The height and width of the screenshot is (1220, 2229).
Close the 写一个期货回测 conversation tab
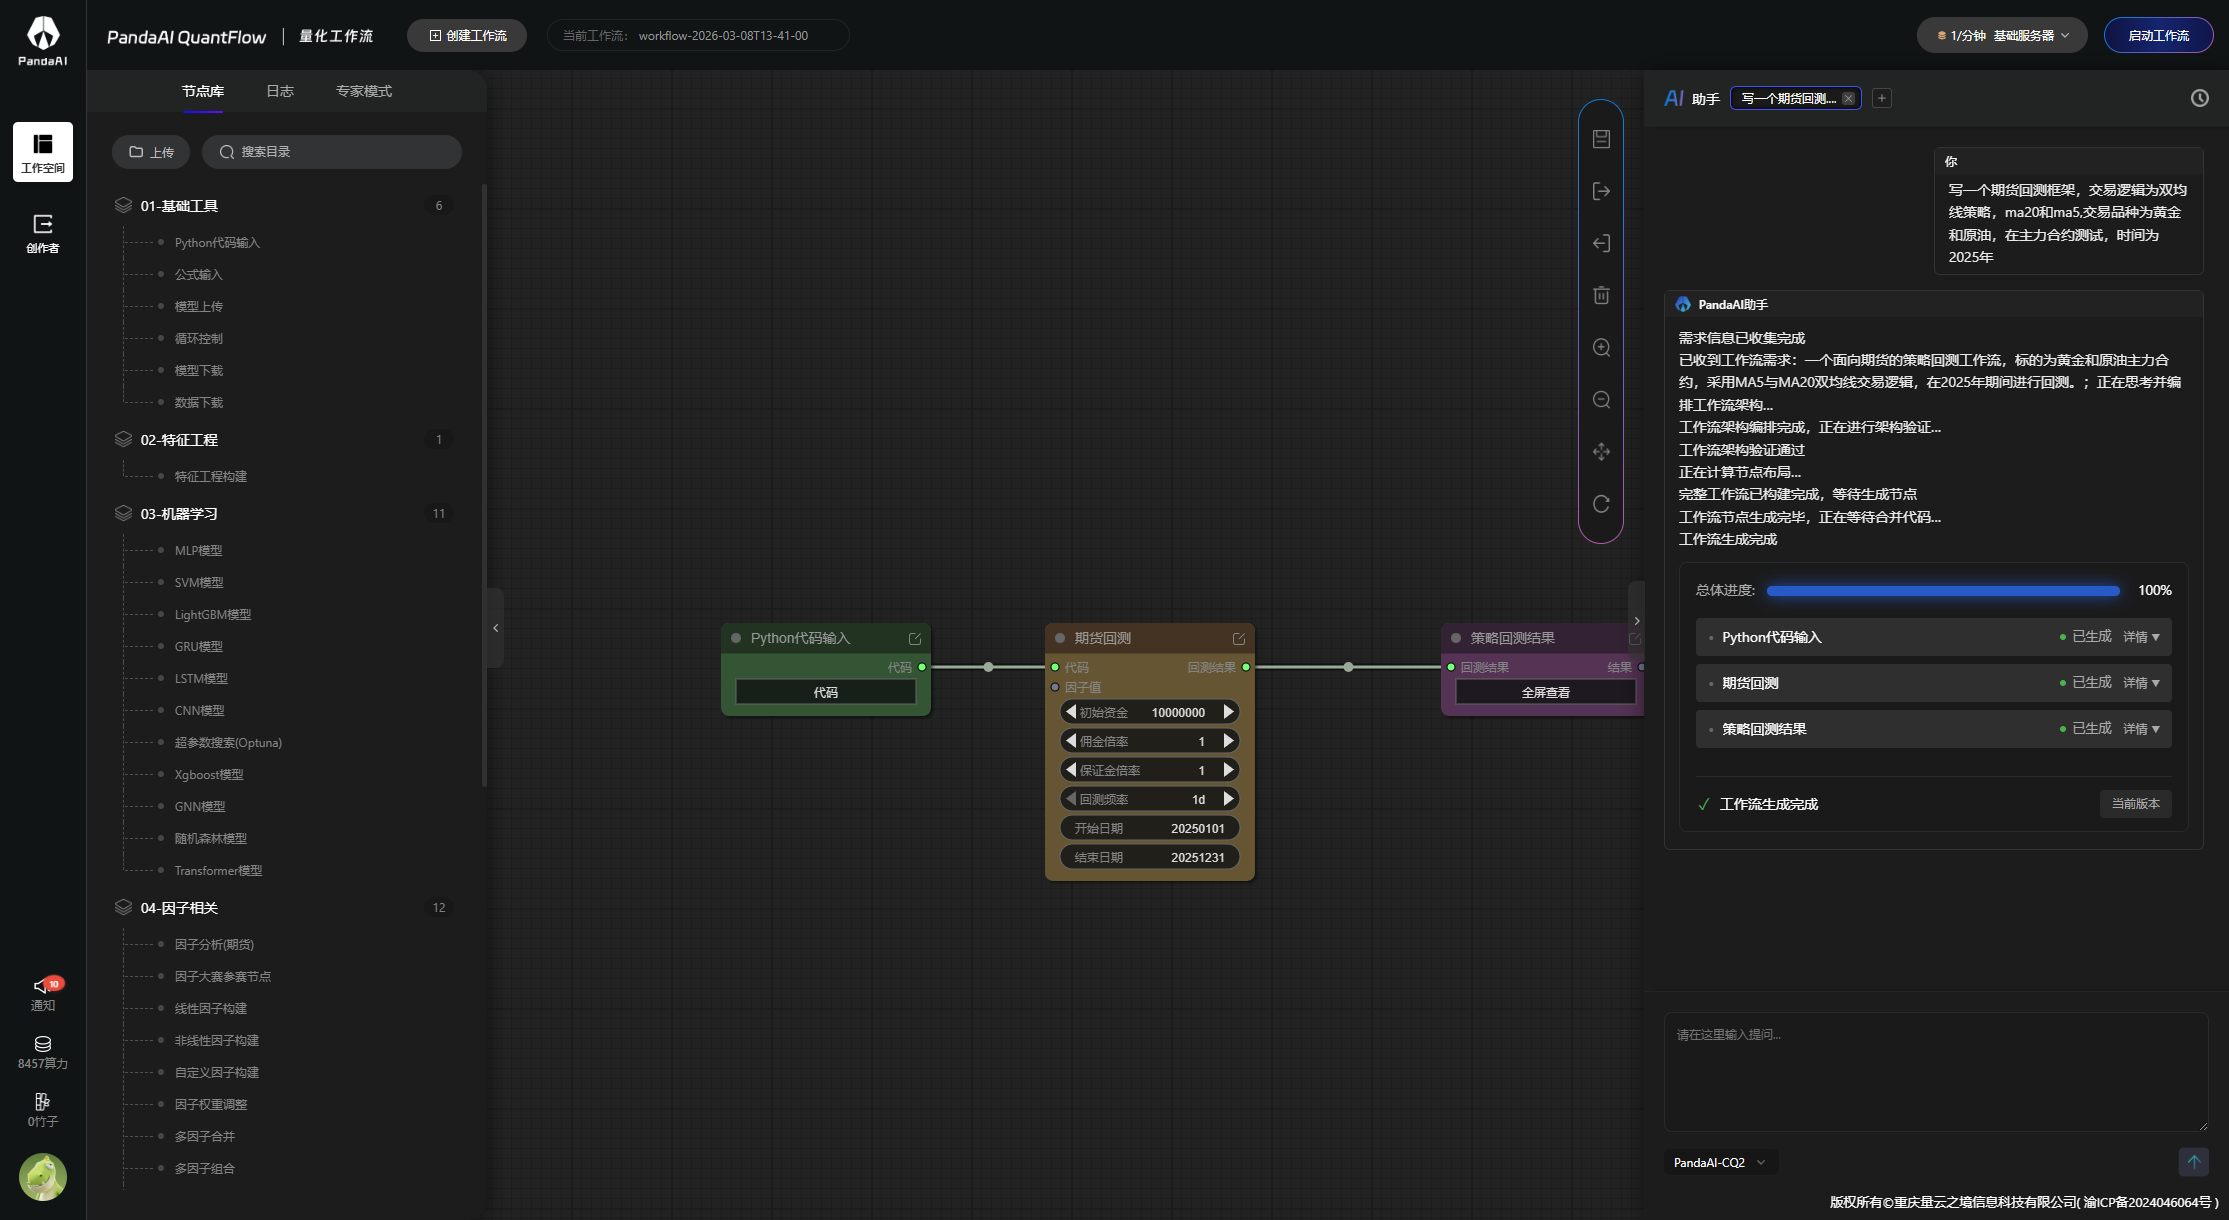[x=1848, y=98]
